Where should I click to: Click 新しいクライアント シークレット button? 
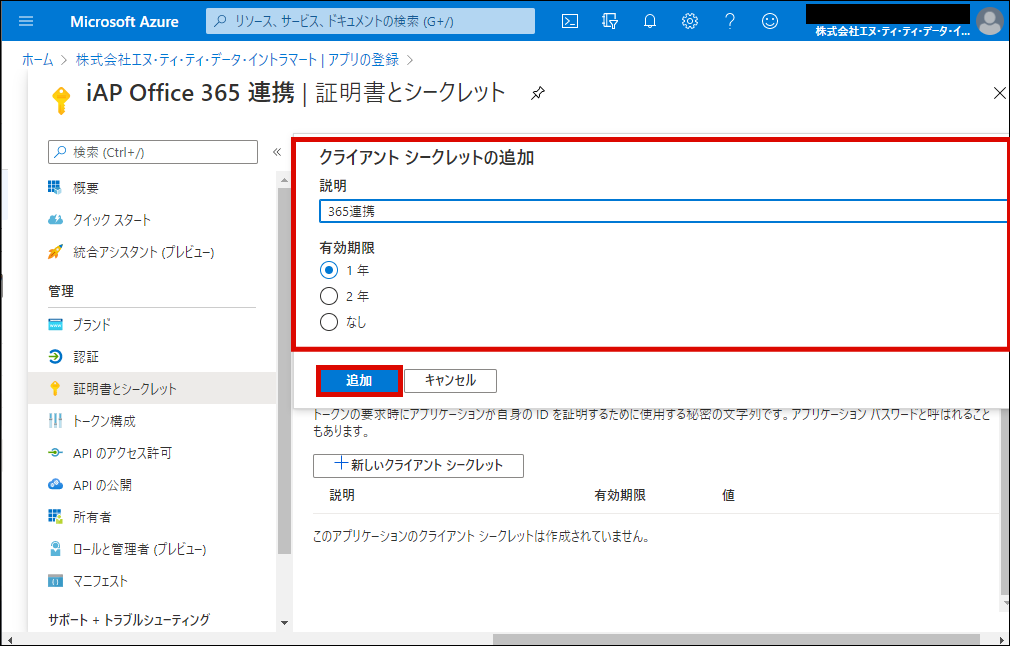coord(418,465)
